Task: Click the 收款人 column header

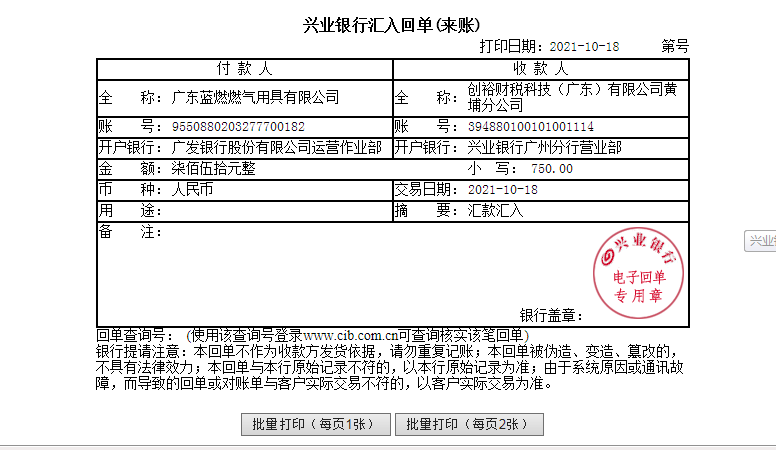Action: tap(540, 69)
